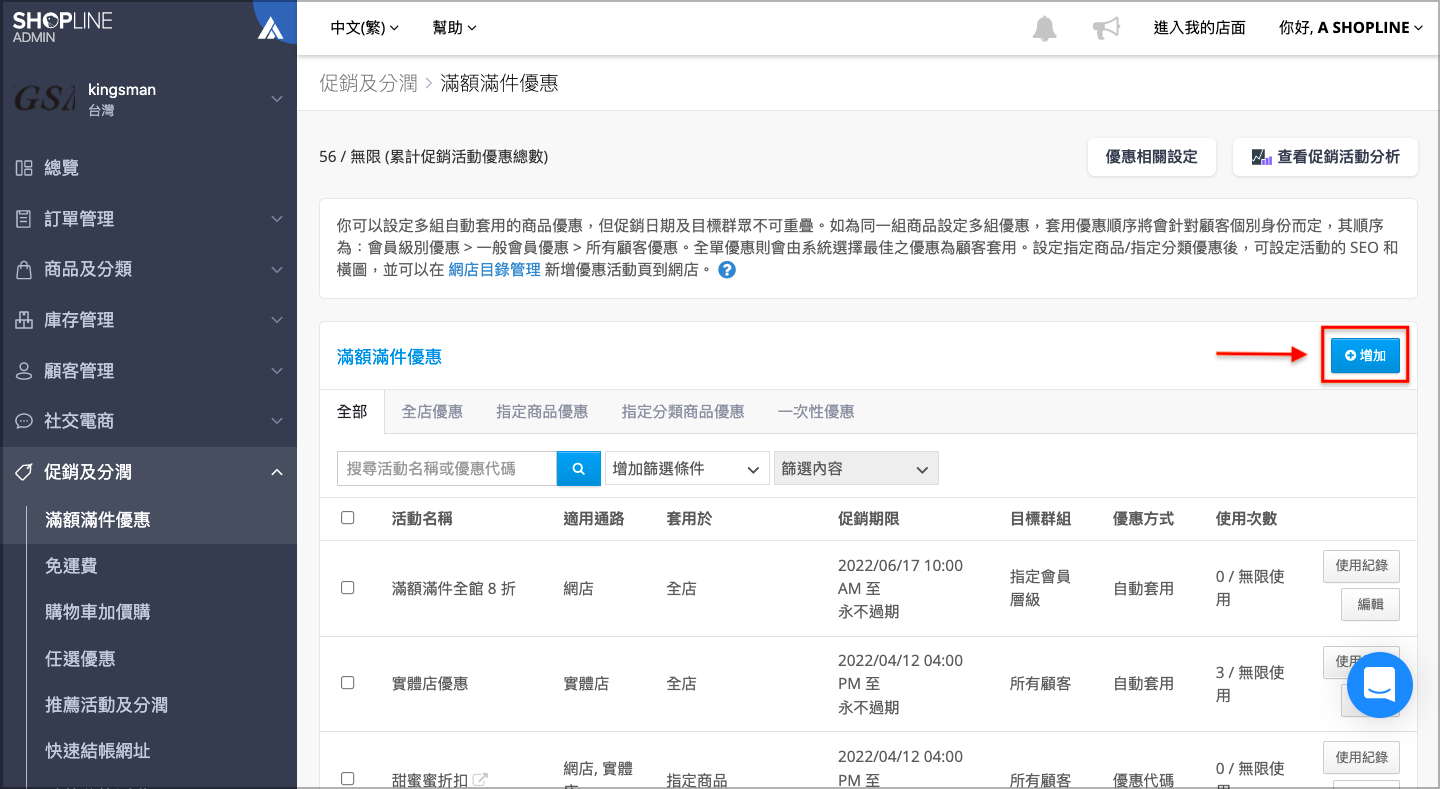Click the blue 增加 add button
1440x789 pixels.
(1365, 355)
